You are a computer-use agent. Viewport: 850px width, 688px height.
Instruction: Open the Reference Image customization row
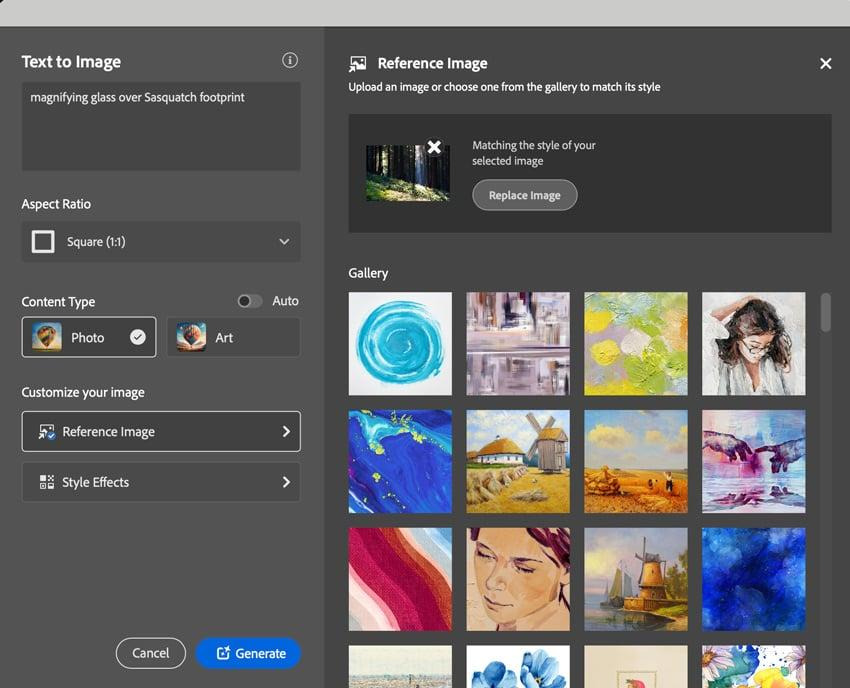coord(161,432)
